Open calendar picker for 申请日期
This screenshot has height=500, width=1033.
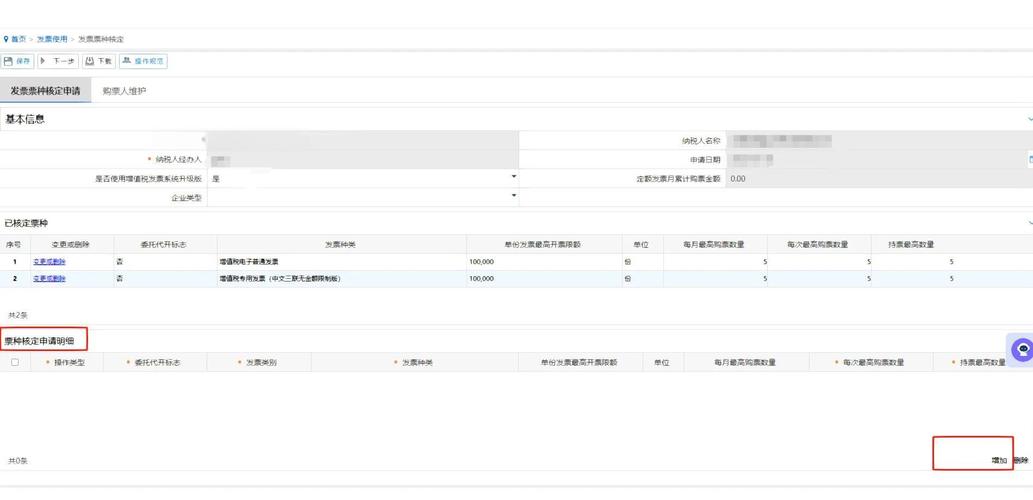[1029, 160]
